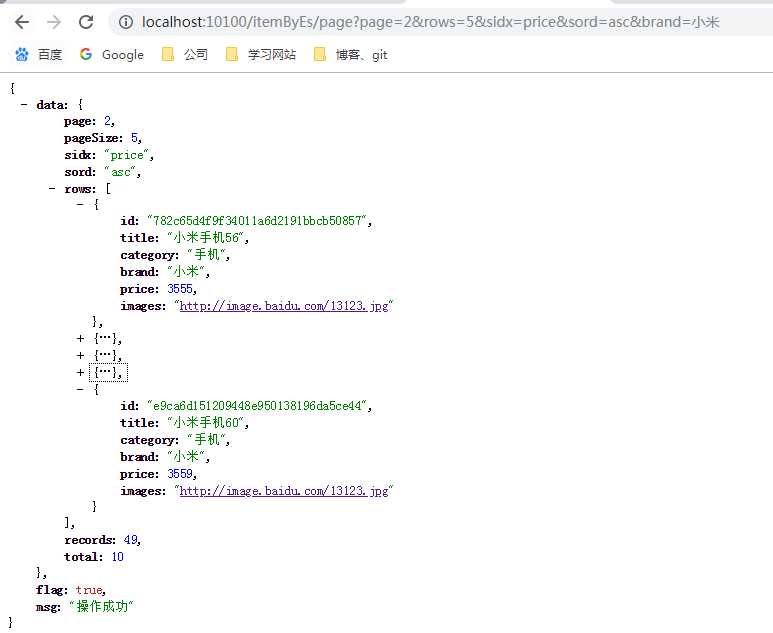
Task: Click the browser back arrow
Action: 22,22
